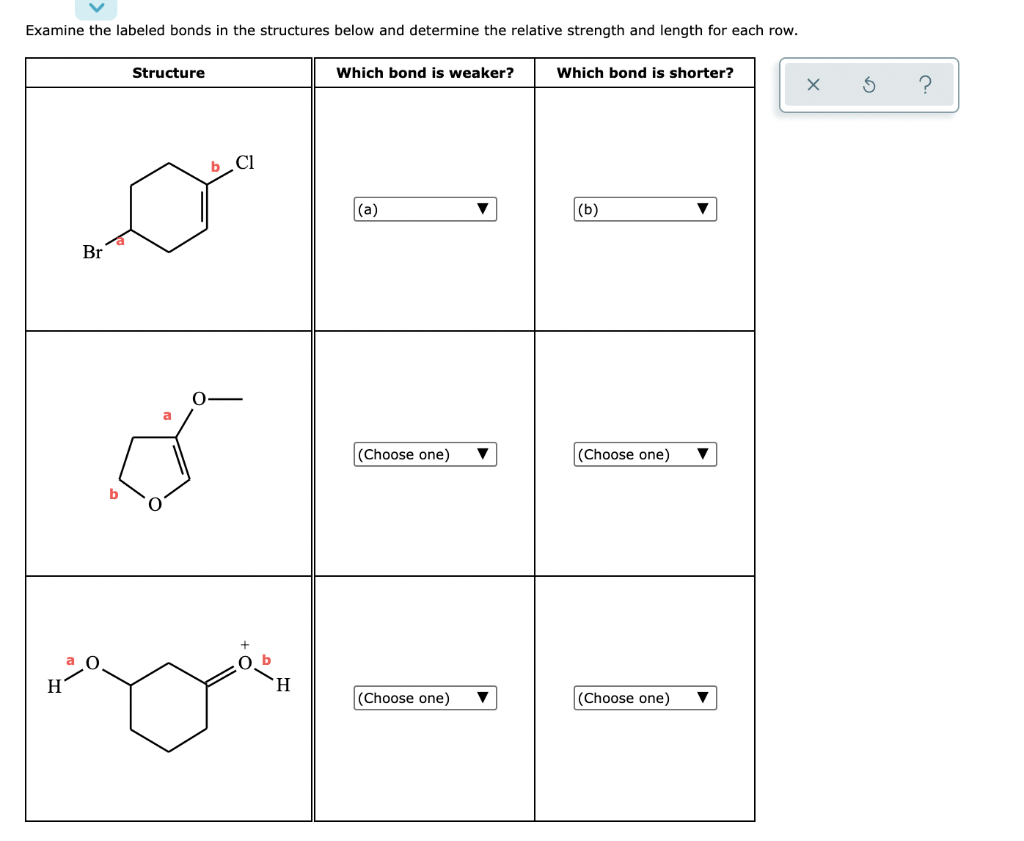The width and height of the screenshot is (1024, 841).
Task: Open the (a) weaker bond dropdown
Action: 424,208
